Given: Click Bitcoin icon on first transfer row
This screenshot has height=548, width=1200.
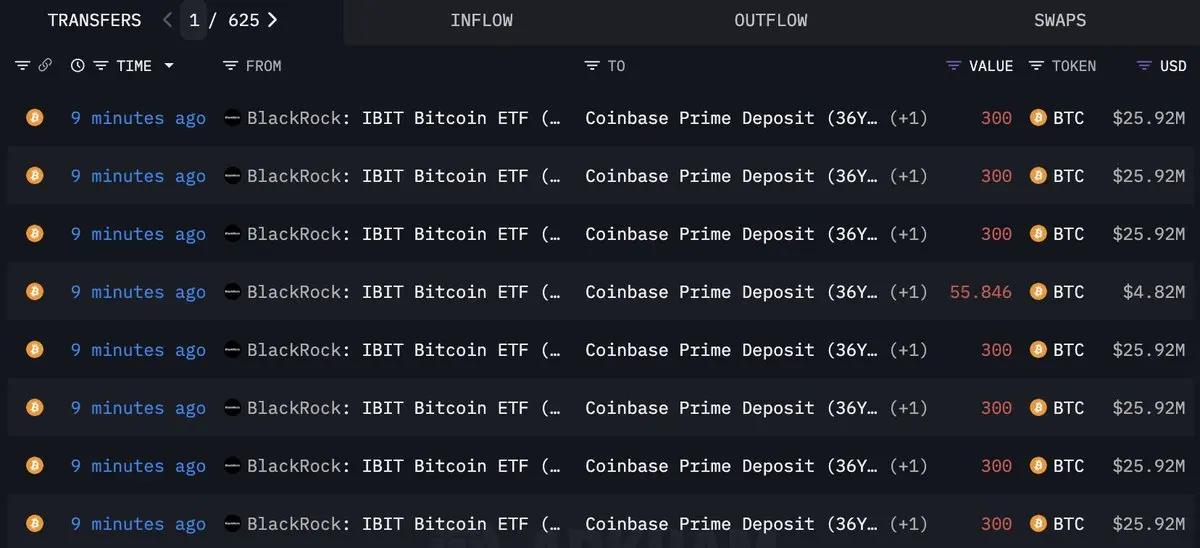Looking at the screenshot, I should 35,118.
